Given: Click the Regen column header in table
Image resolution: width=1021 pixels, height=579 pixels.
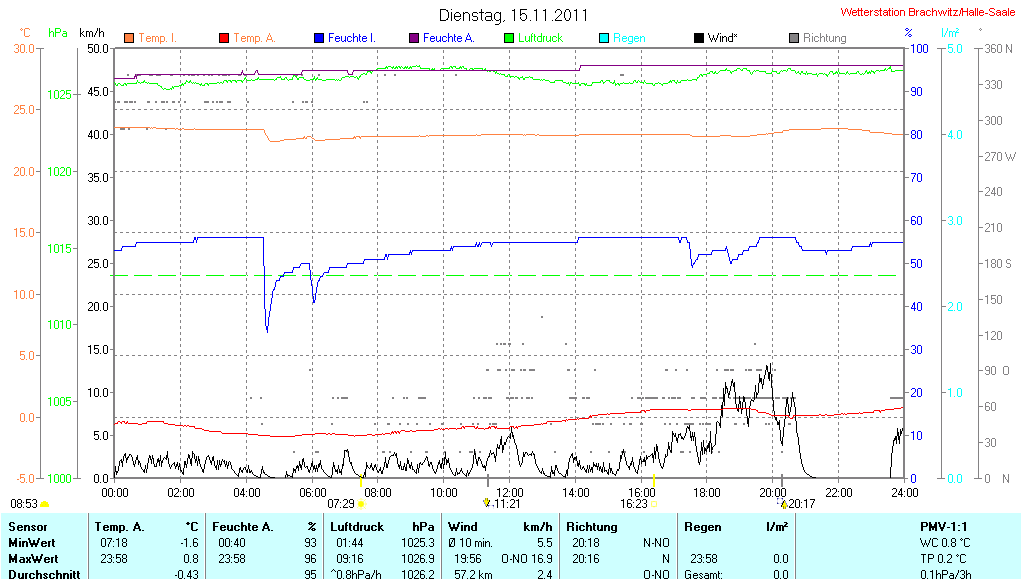Looking at the screenshot, I should pyautogui.click(x=702, y=526).
